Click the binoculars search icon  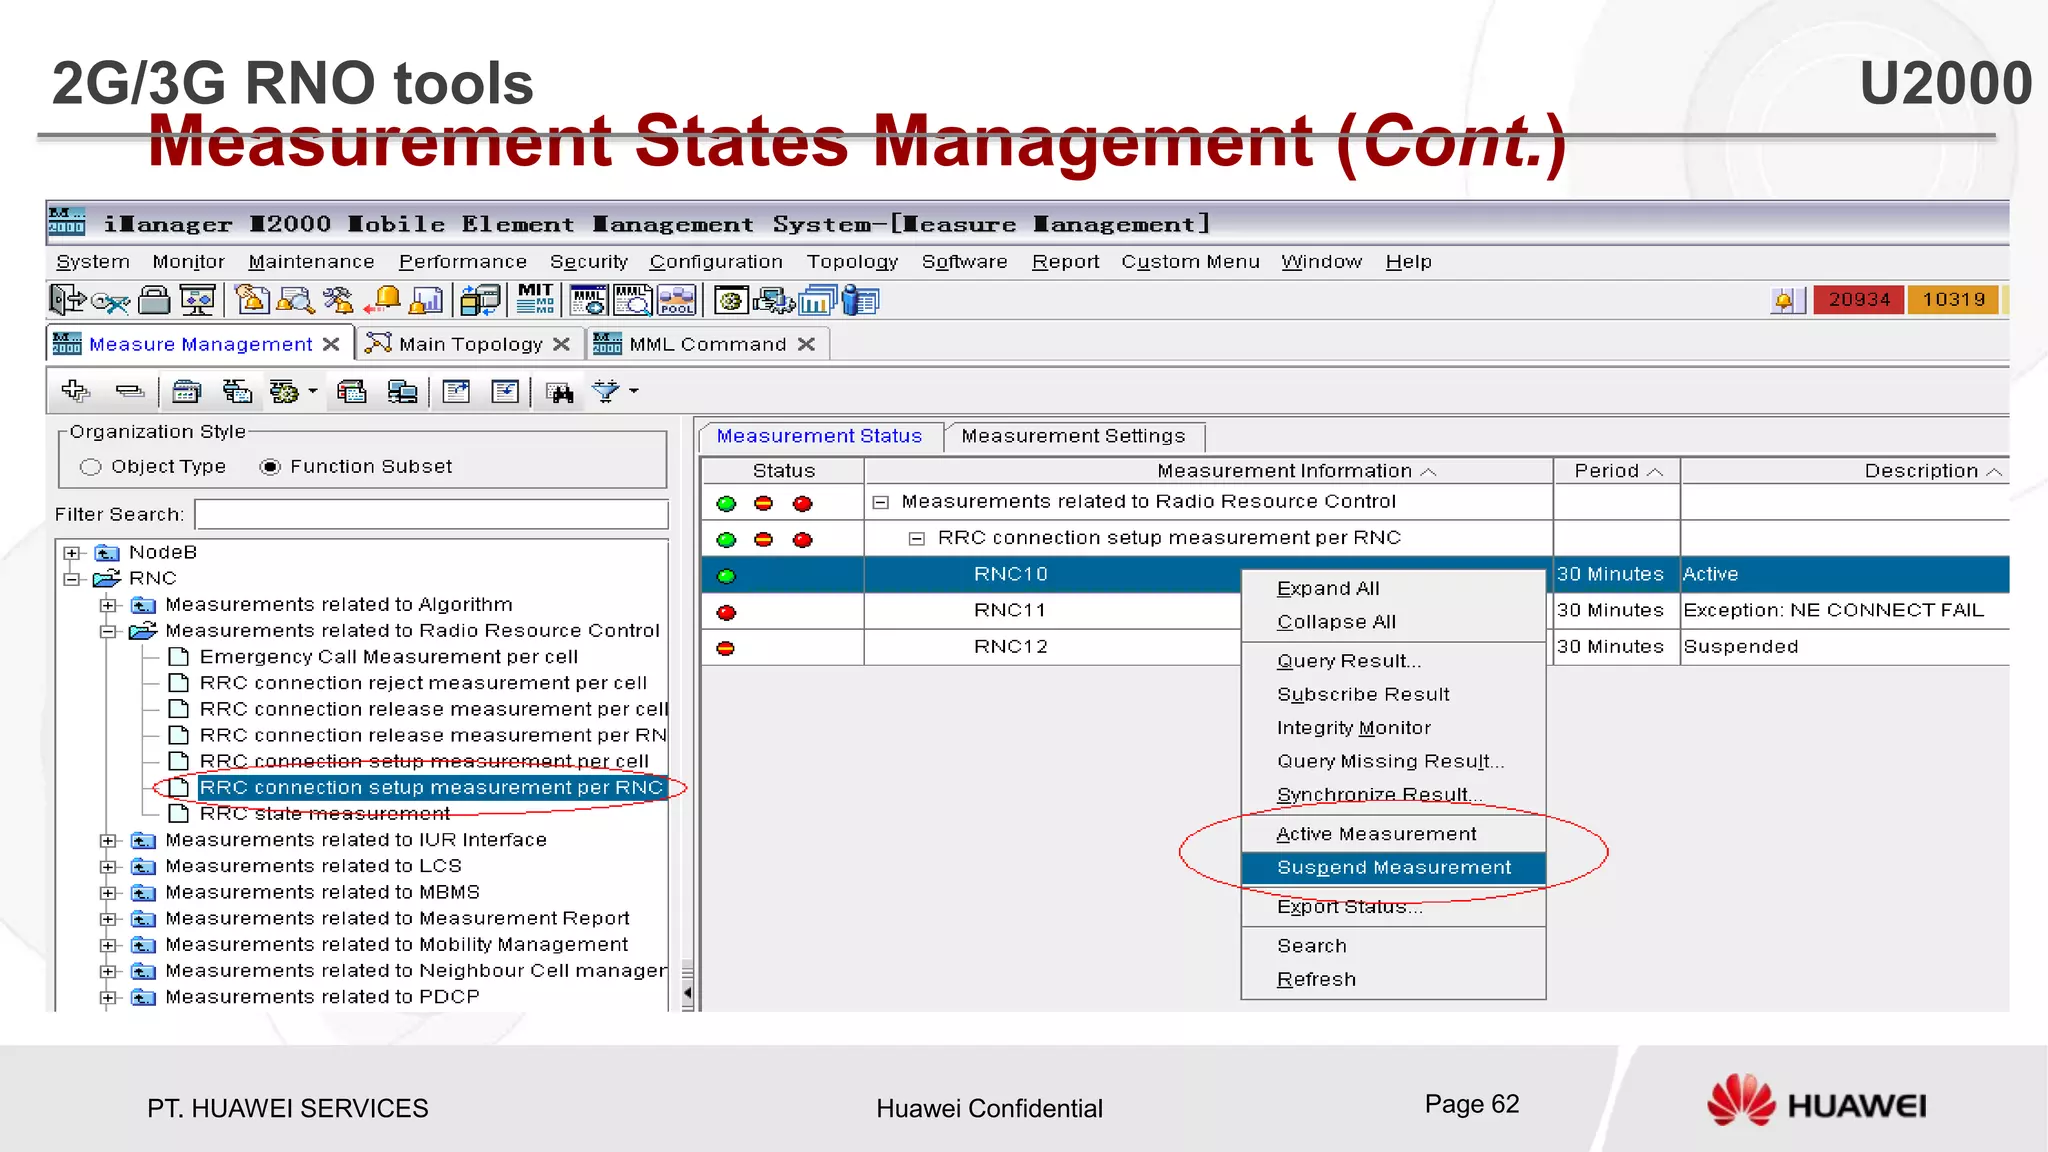tap(560, 392)
